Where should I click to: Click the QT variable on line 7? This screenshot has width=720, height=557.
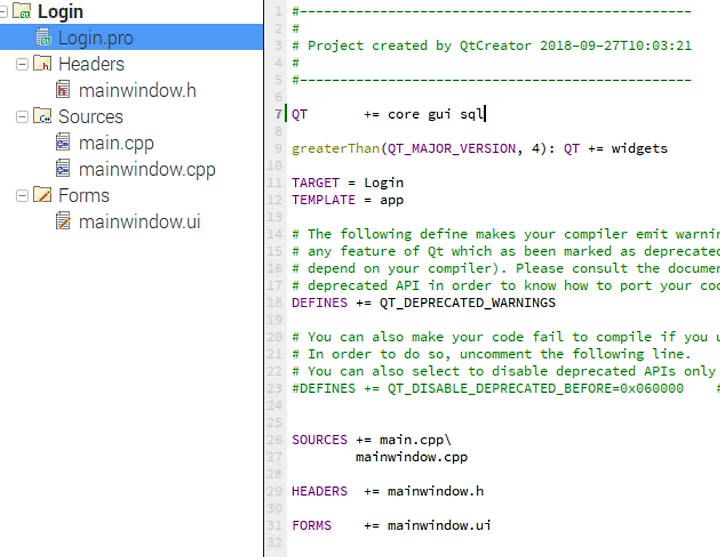coord(299,114)
